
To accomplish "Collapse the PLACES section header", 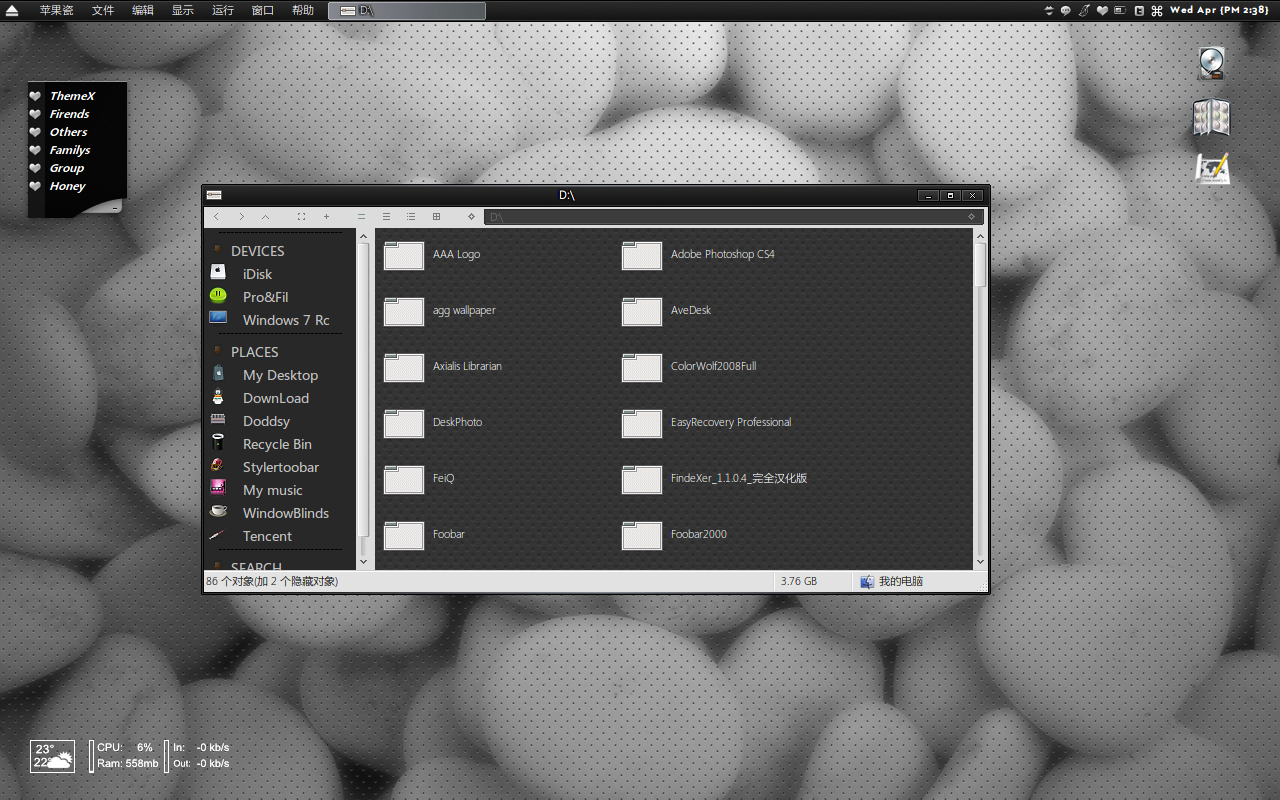I will tap(254, 352).
